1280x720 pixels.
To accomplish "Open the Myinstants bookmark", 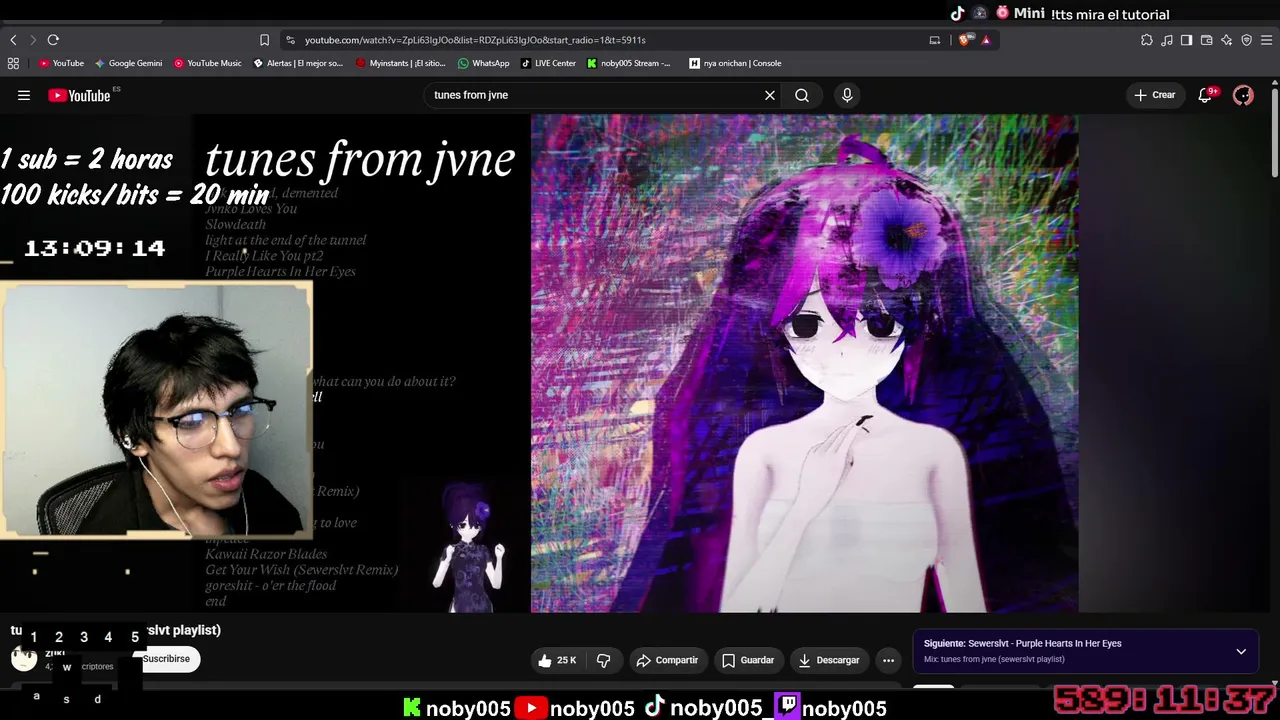I will pos(400,63).
